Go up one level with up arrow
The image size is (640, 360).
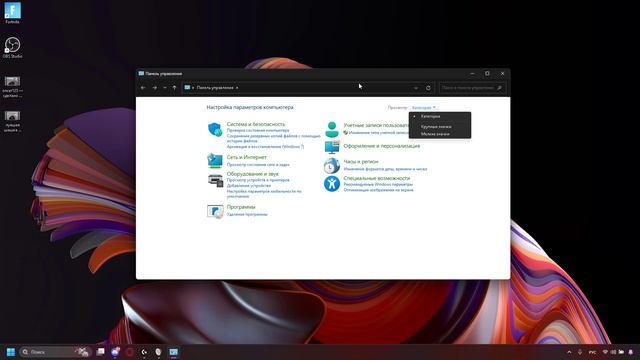[174, 88]
